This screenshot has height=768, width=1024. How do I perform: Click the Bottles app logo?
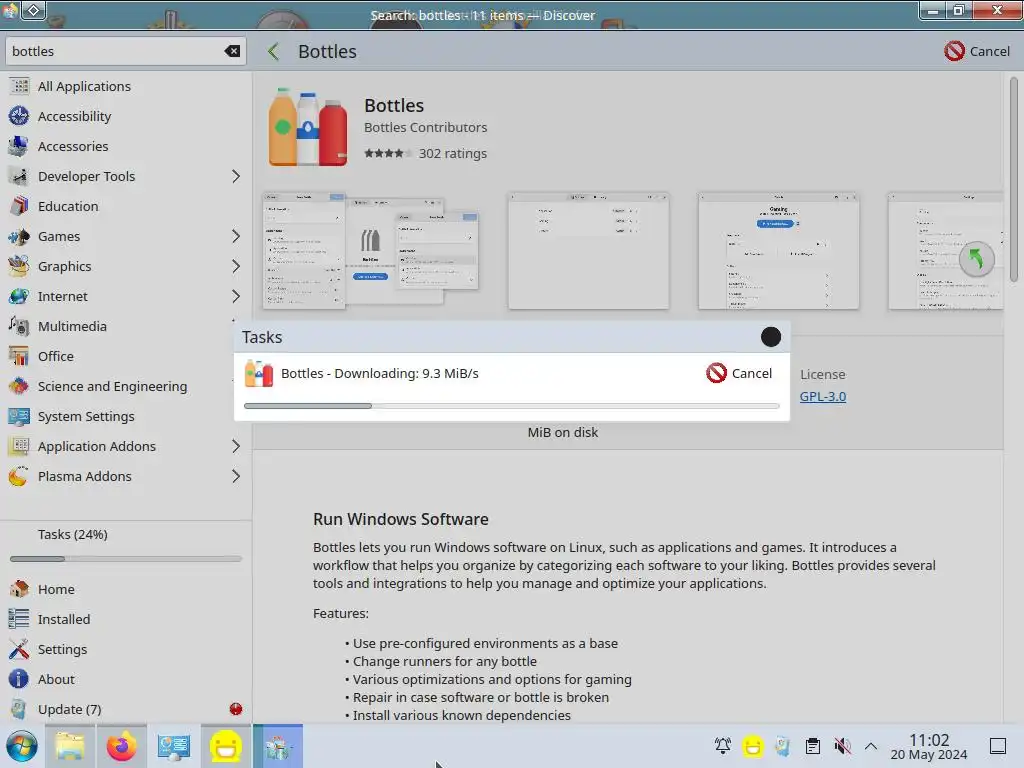(x=308, y=127)
